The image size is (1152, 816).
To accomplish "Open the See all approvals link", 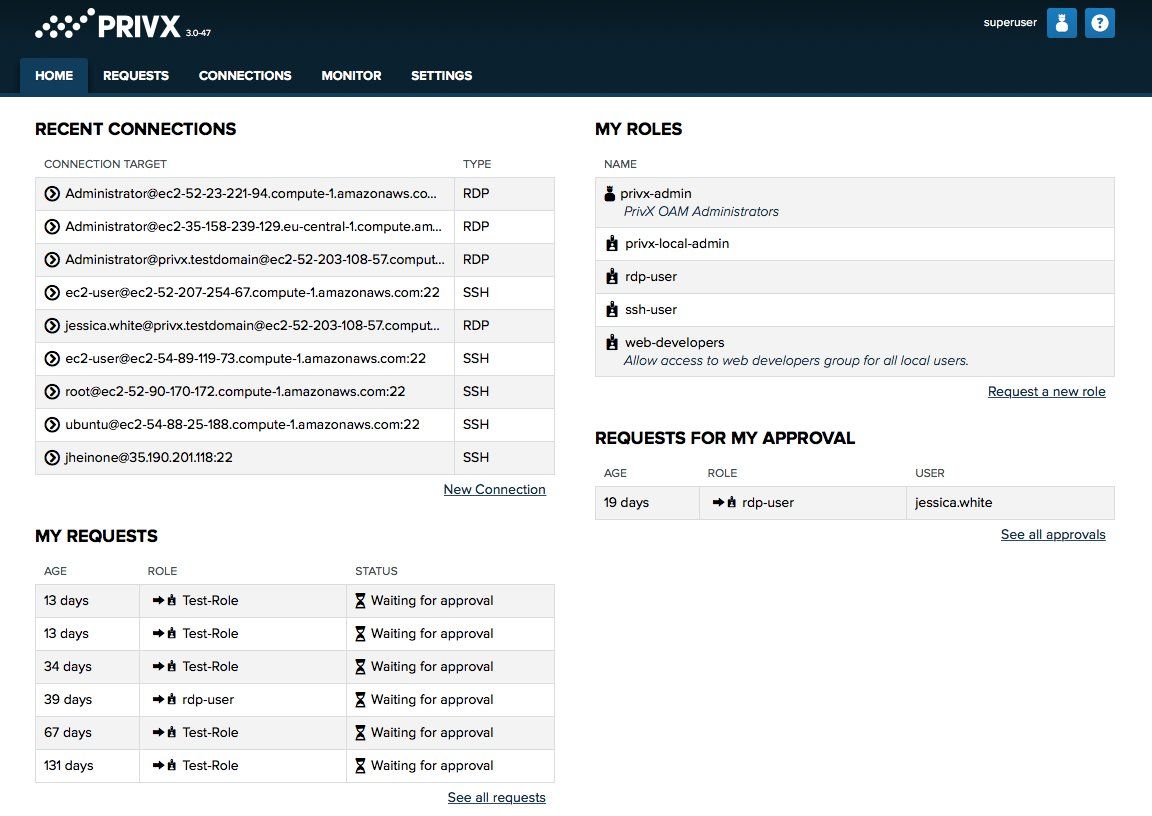I will point(1052,535).
